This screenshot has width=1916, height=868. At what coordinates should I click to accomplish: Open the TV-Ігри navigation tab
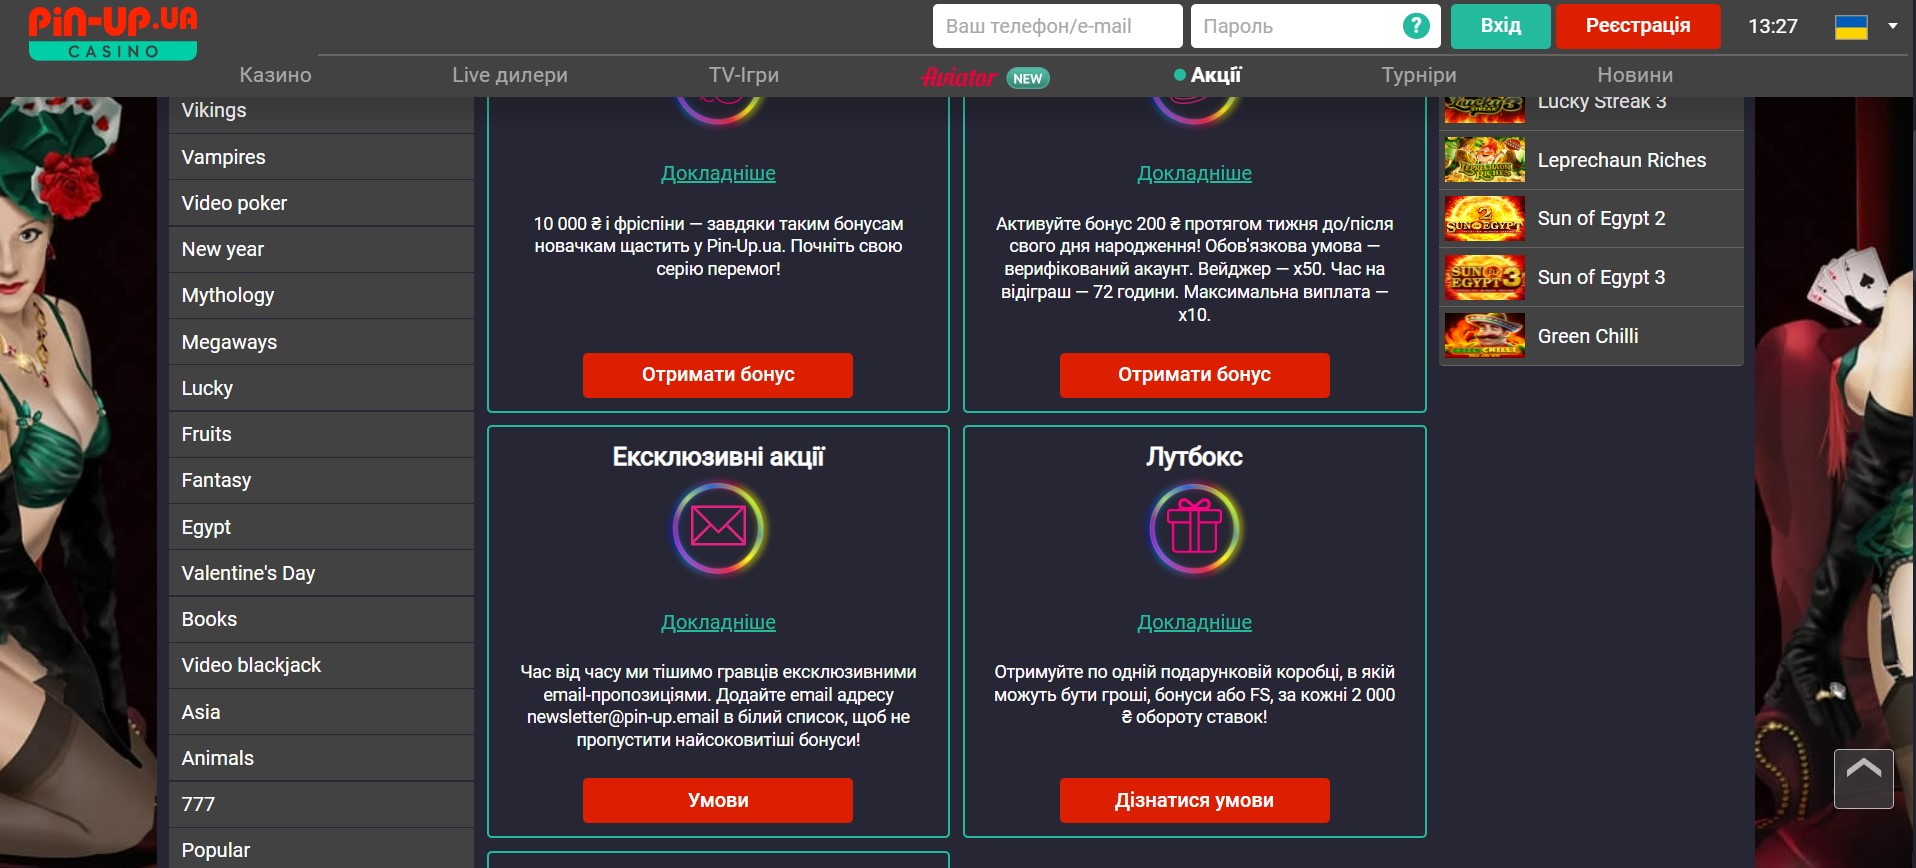[744, 75]
